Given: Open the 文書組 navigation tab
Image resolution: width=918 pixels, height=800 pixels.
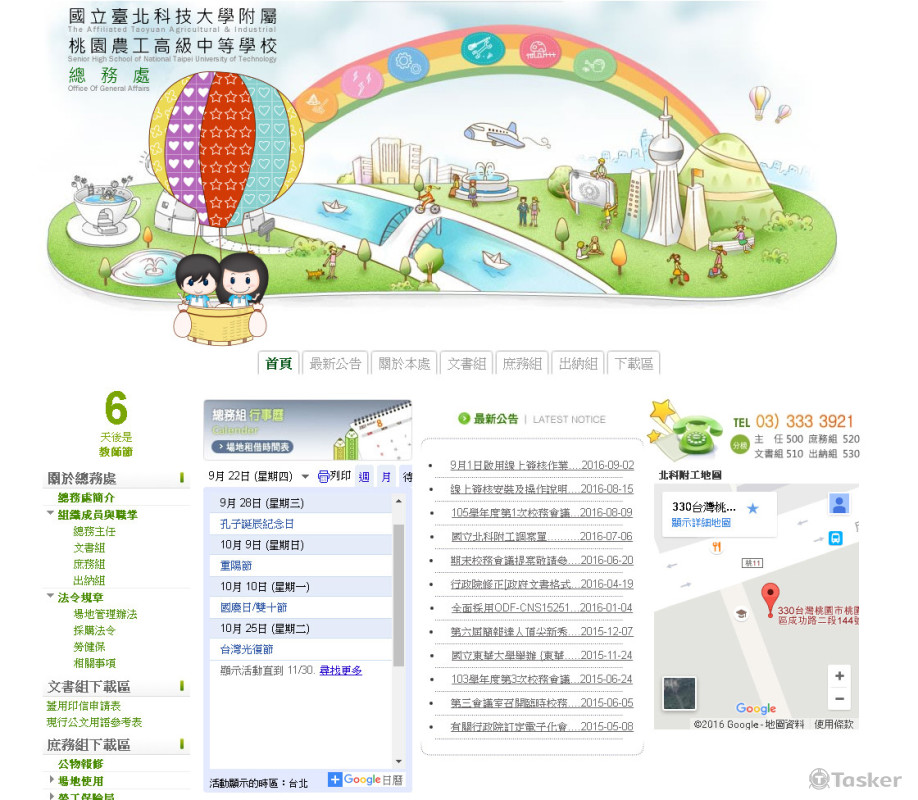Looking at the screenshot, I should pyautogui.click(x=466, y=363).
